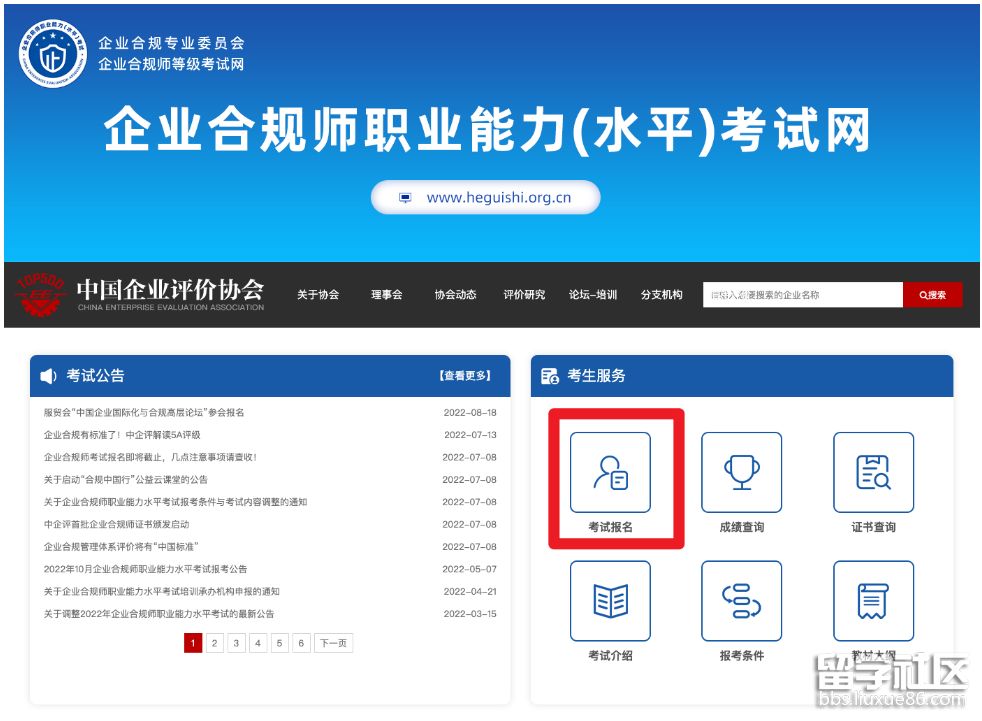The width and height of the screenshot is (982, 721).
Task: Click the www.heguishi.org.cn URL pill
Action: (486, 198)
